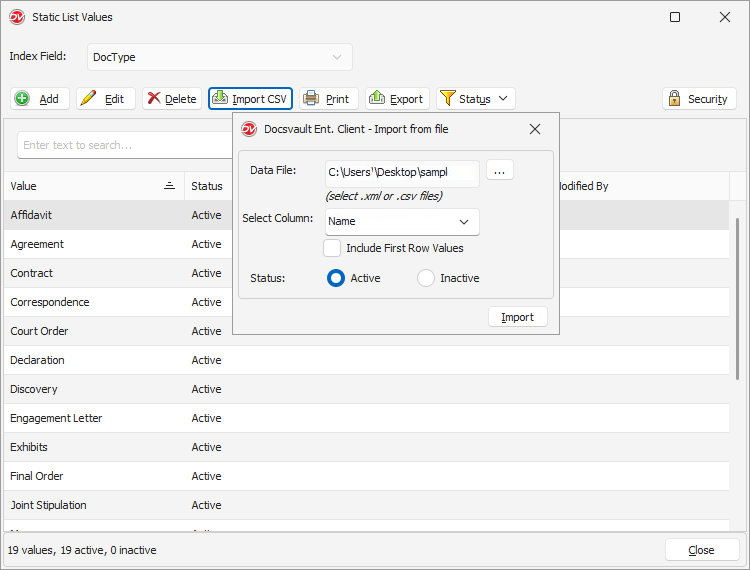Click the Data File path field

pos(402,173)
